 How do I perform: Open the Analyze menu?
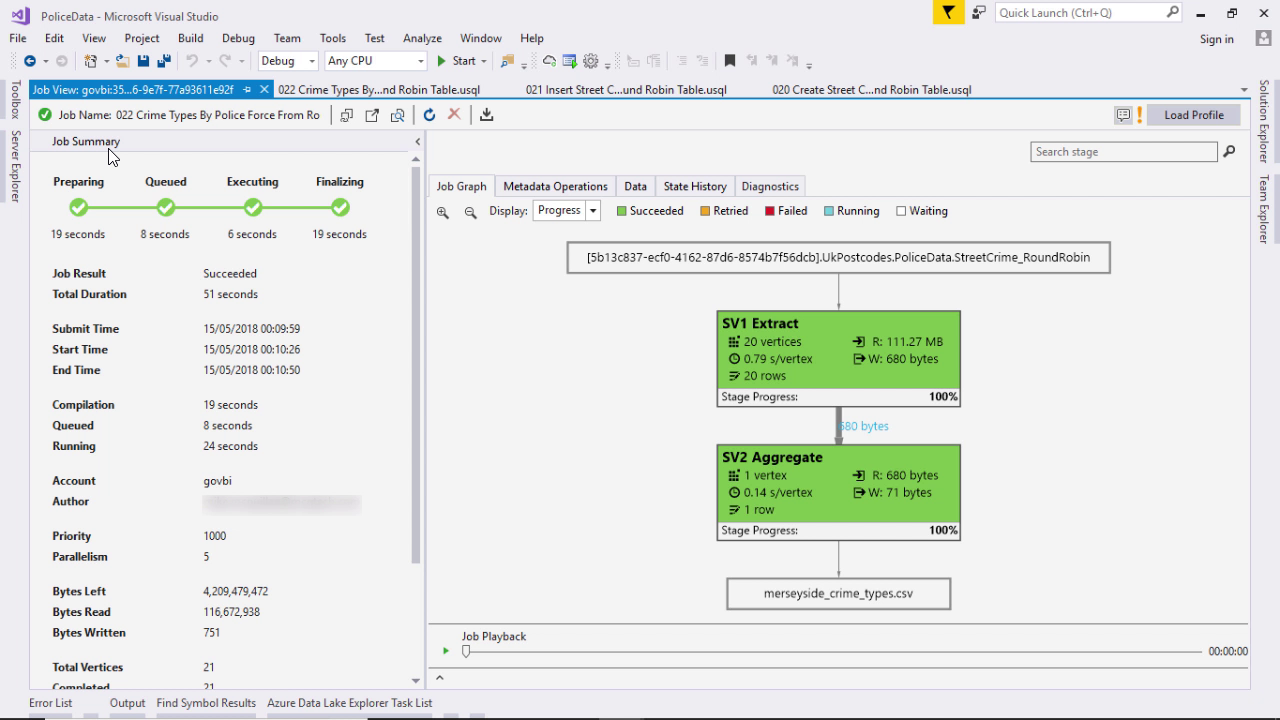[422, 38]
